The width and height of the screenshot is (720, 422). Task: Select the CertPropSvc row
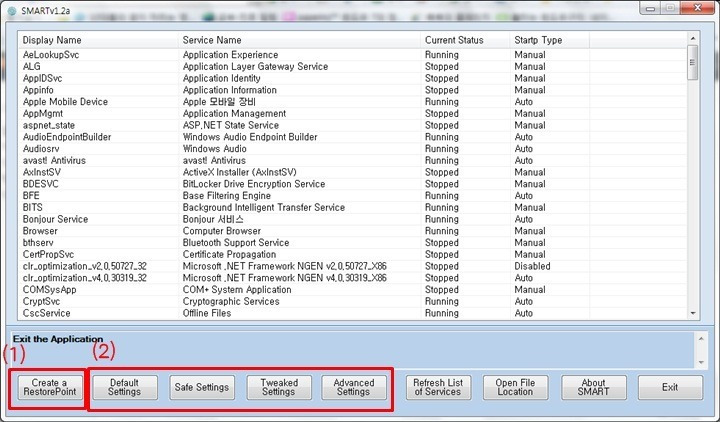(x=352, y=254)
